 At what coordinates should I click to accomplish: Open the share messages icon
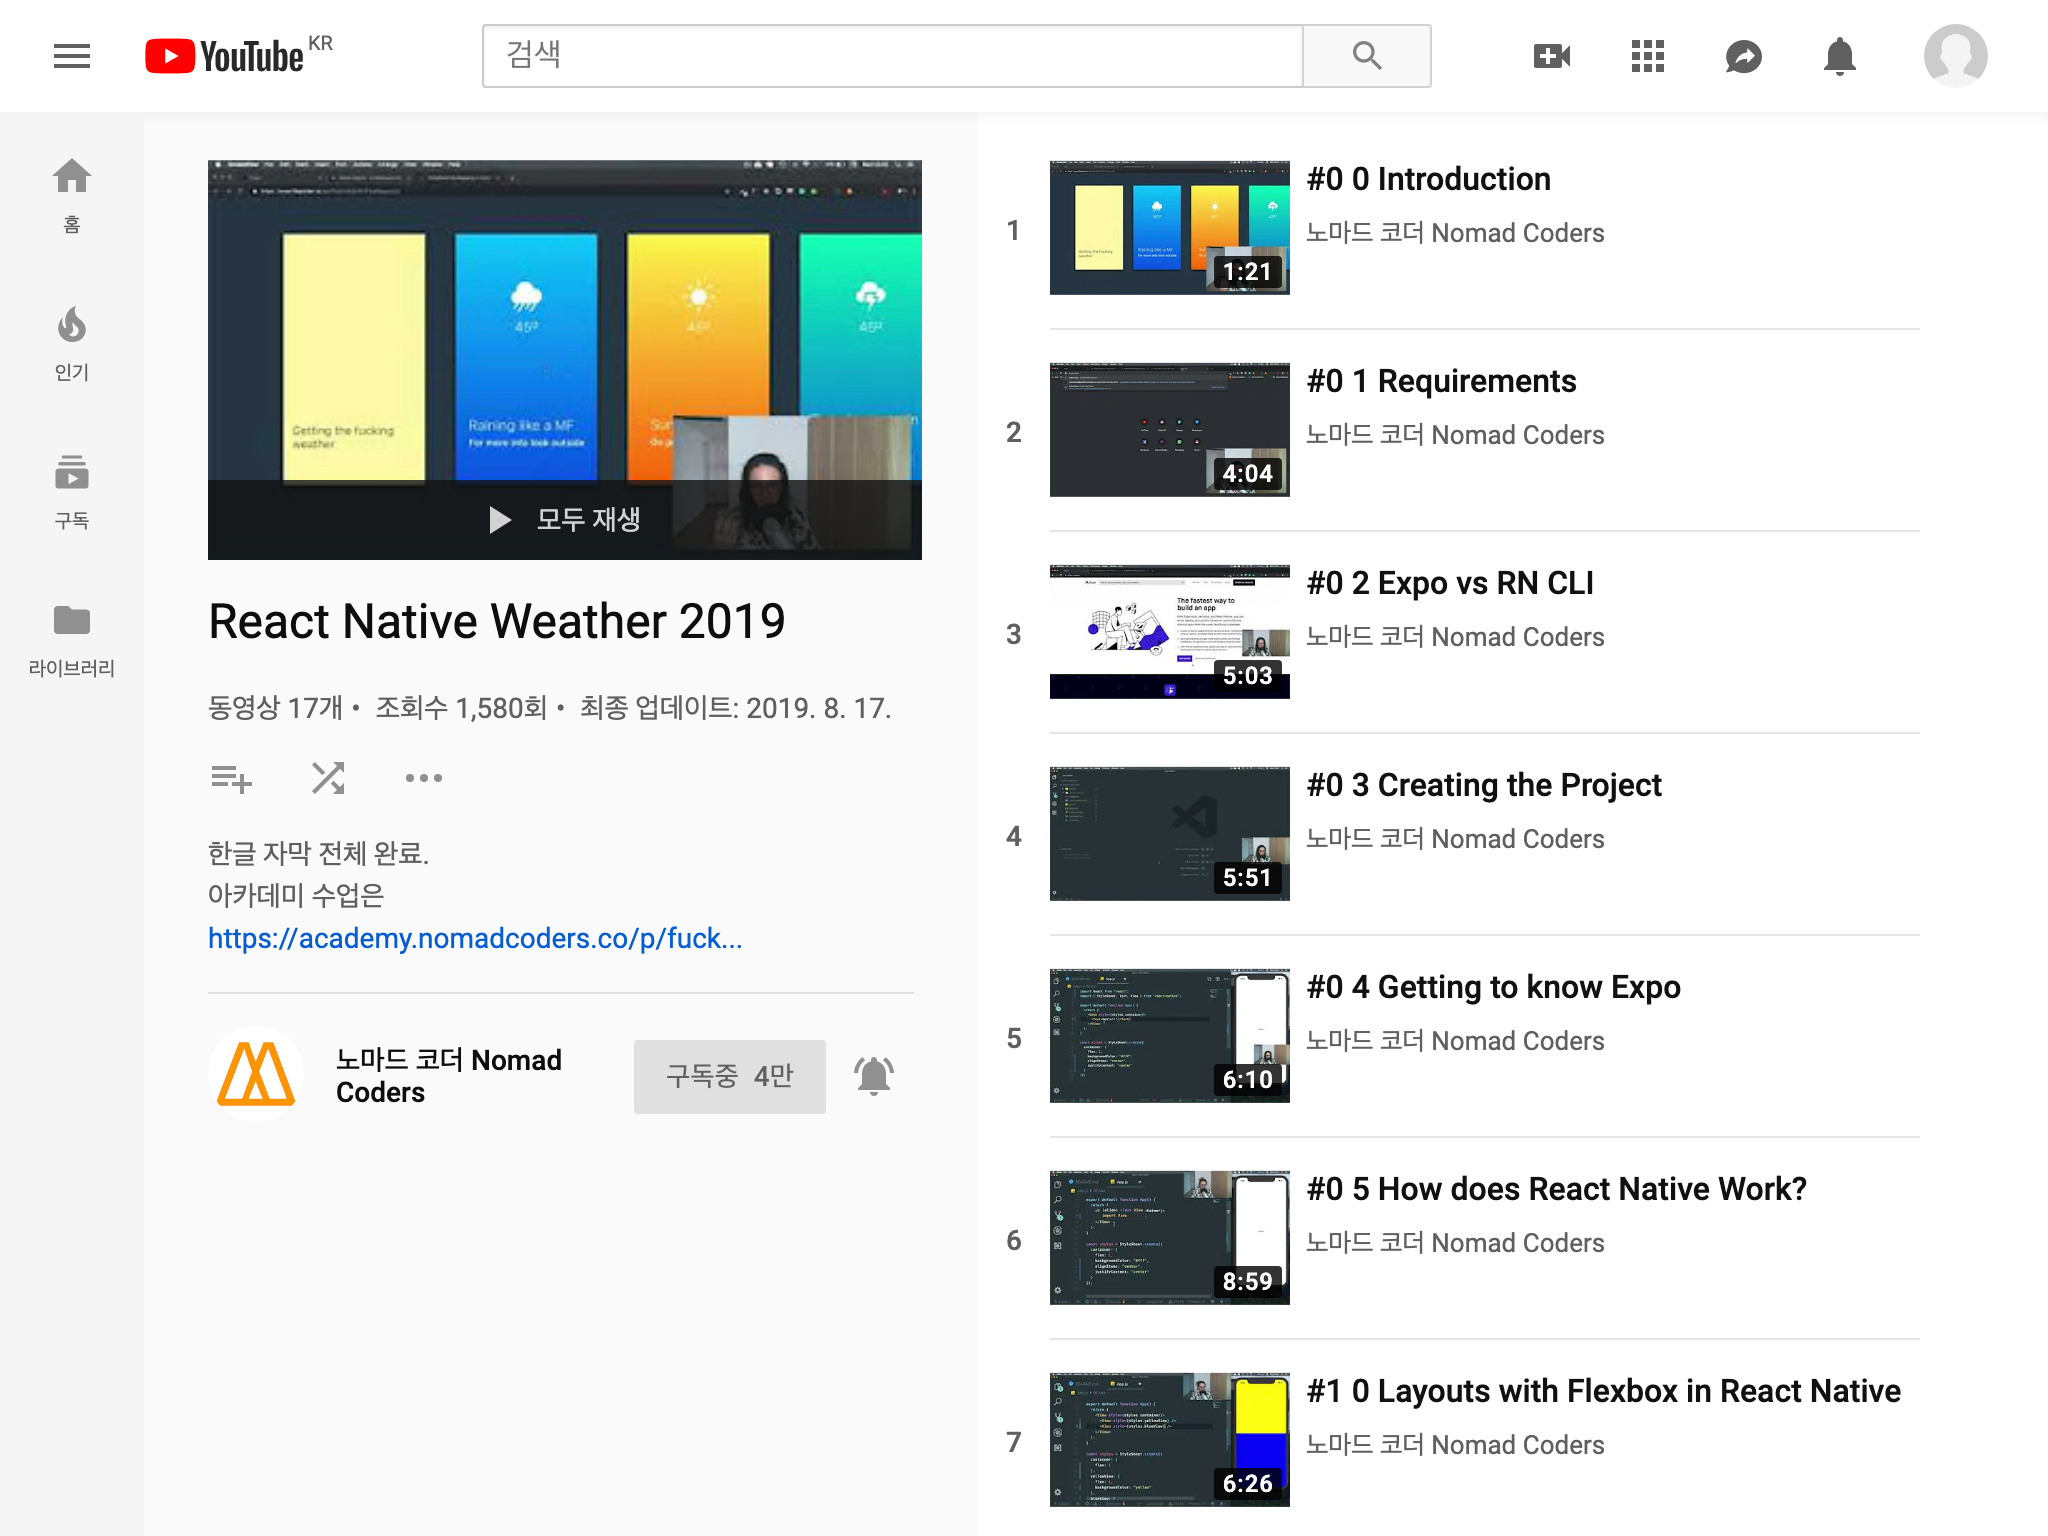coord(1743,56)
